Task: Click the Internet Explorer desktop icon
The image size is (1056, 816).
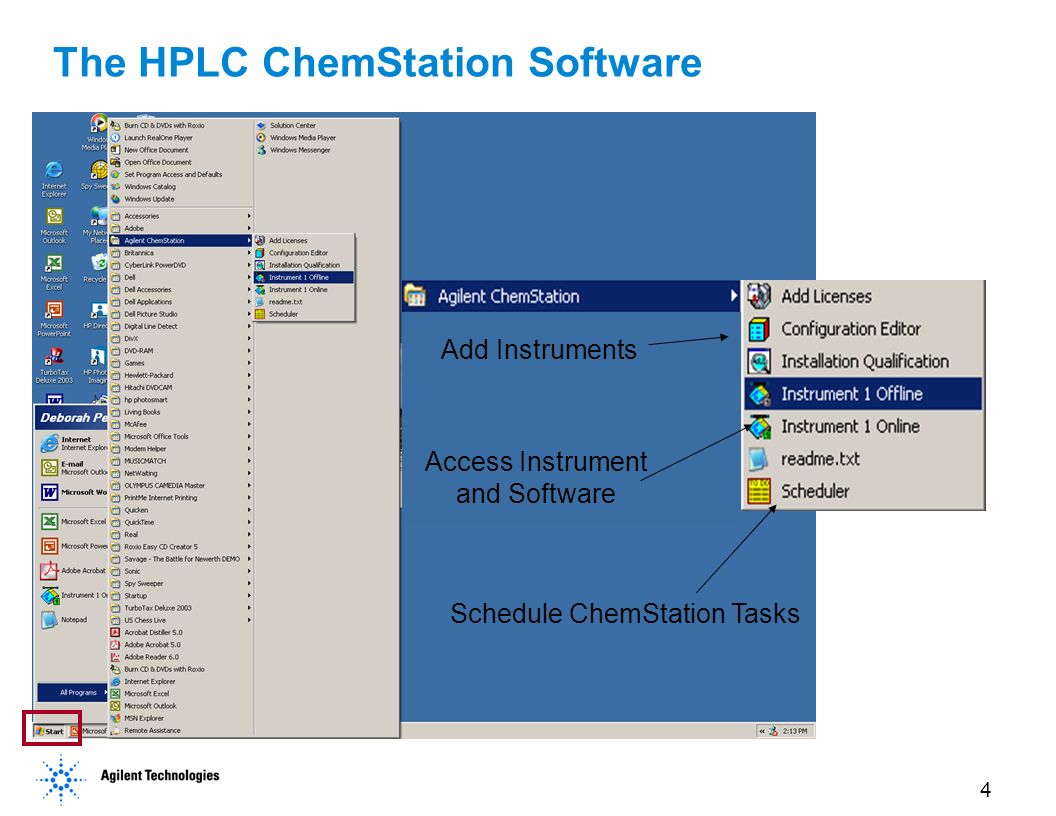Action: [54, 178]
